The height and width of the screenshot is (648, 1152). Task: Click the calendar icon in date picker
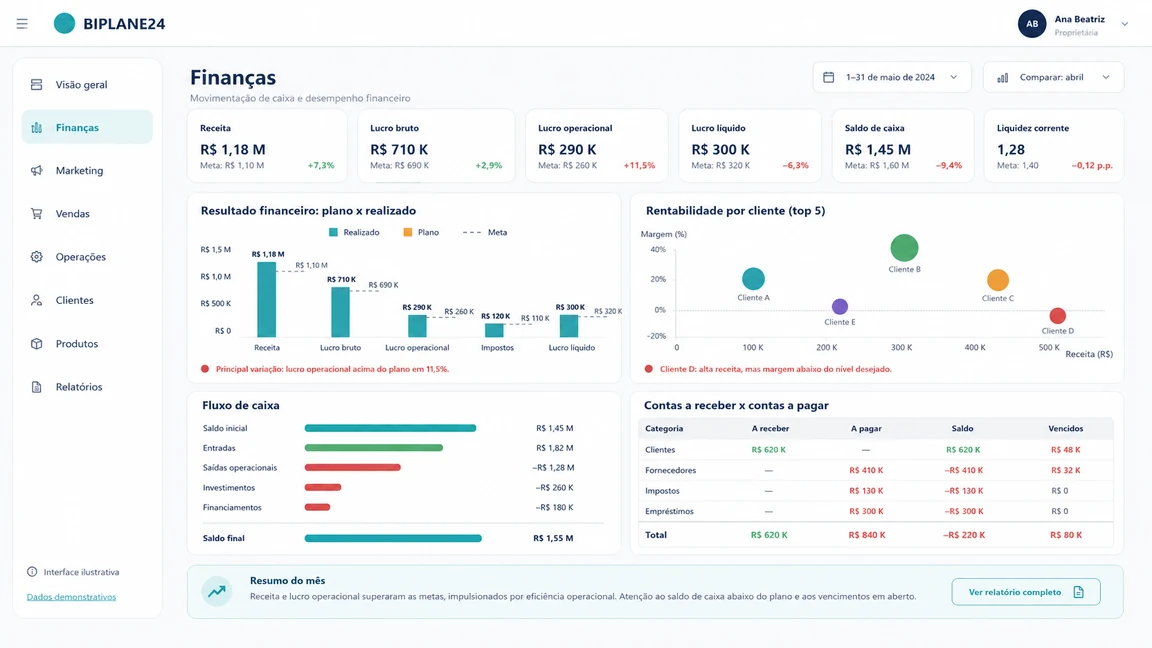[x=828, y=77]
